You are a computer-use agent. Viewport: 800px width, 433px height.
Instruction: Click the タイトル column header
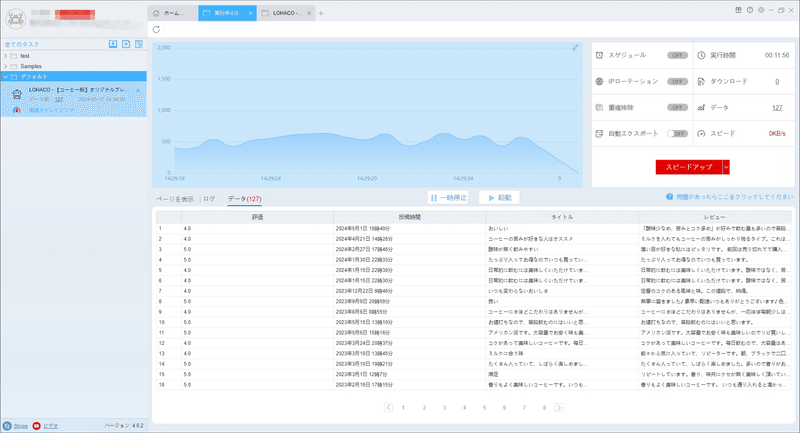pyautogui.click(x=562, y=217)
